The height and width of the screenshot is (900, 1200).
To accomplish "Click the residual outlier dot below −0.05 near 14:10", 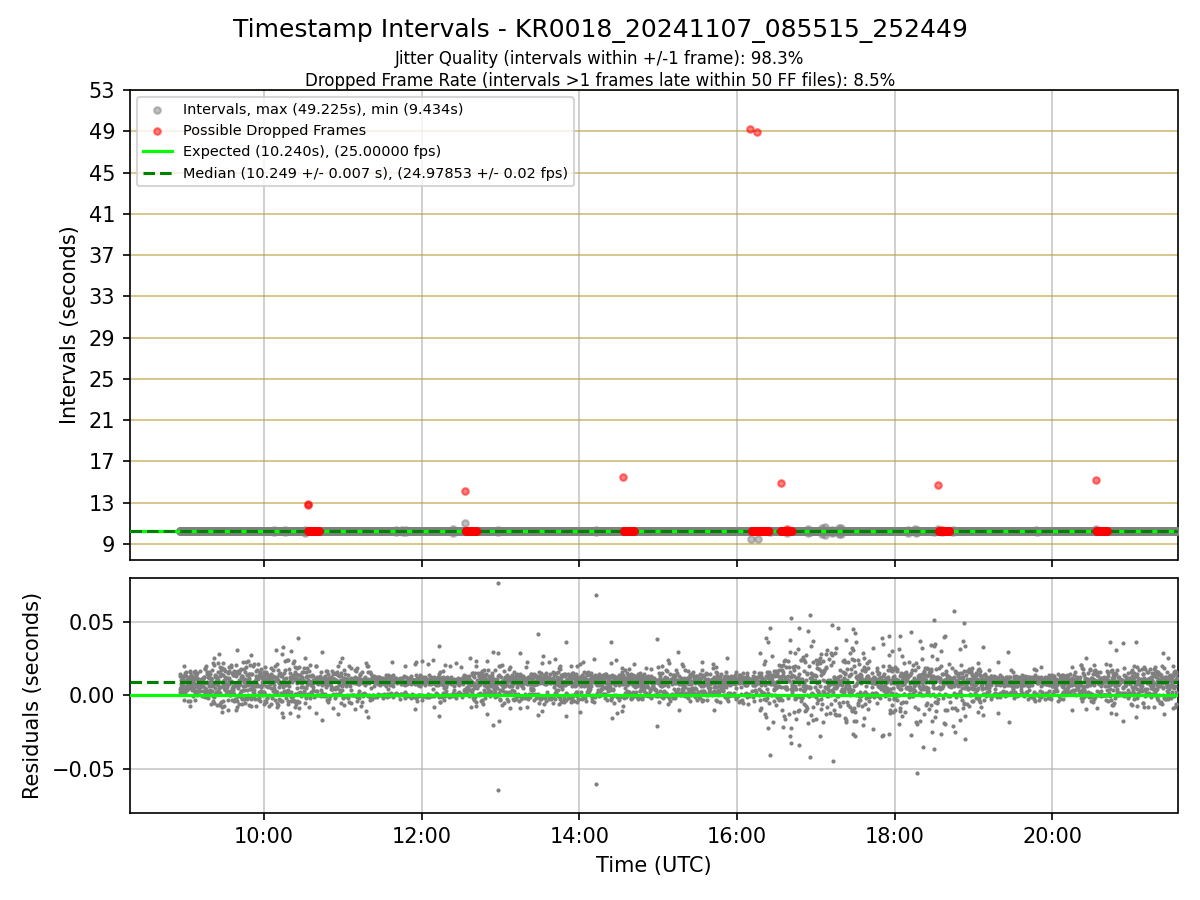I will point(596,784).
